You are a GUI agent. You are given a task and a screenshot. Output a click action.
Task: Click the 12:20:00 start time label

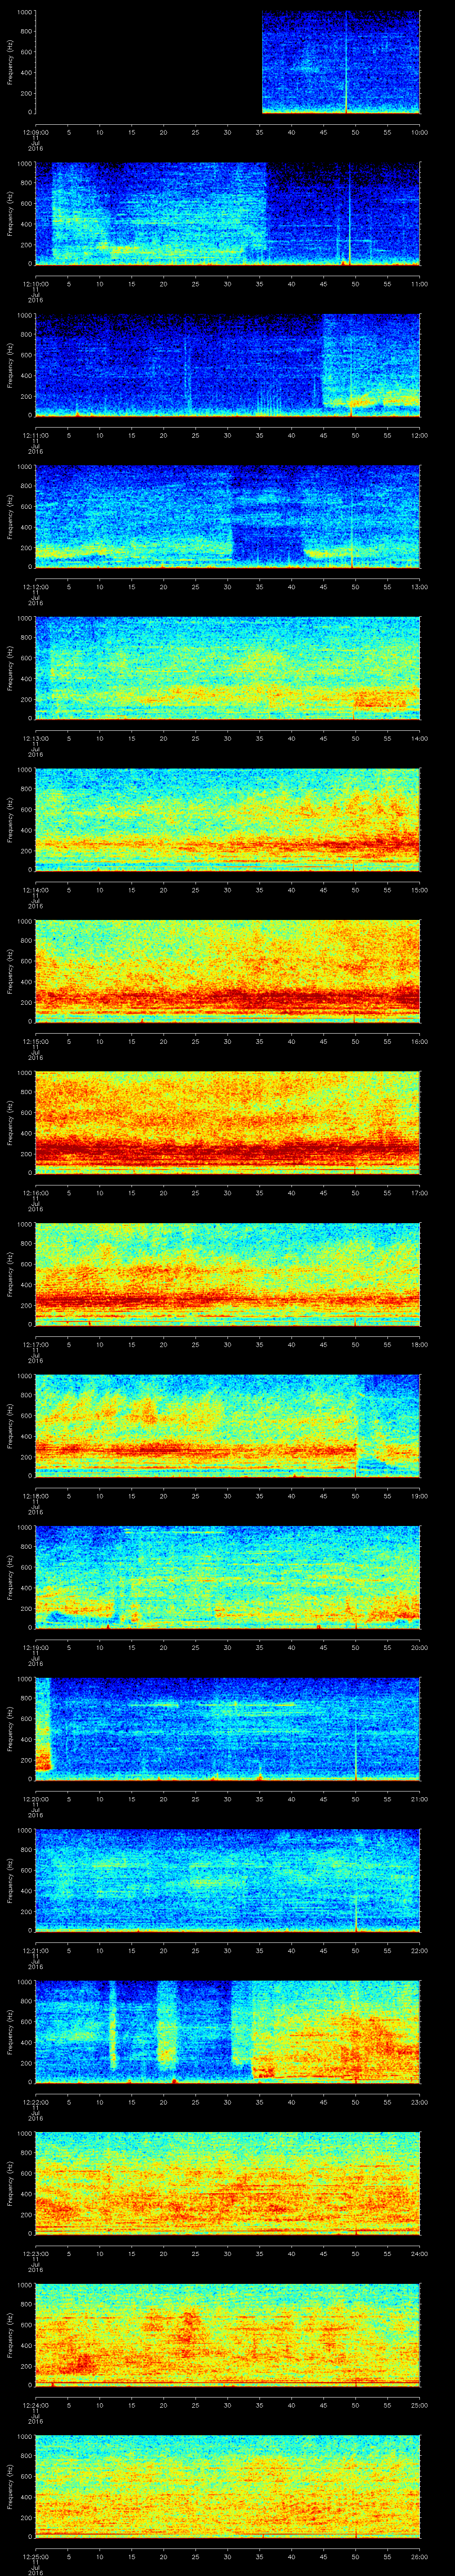click(36, 1799)
